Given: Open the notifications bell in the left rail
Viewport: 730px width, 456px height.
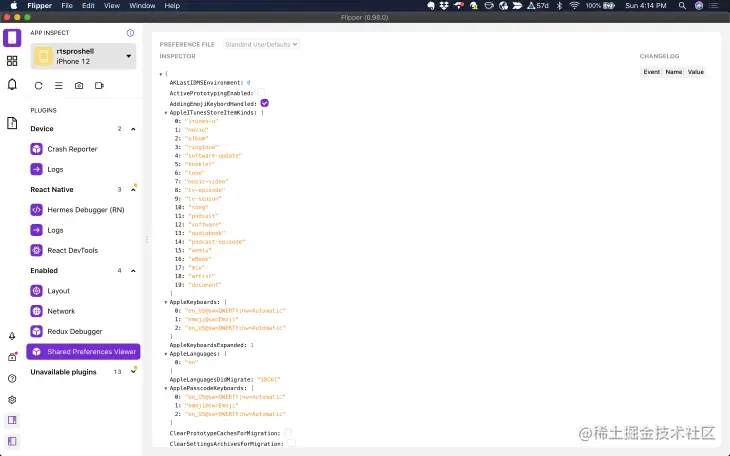Looking at the screenshot, I should click(12, 84).
